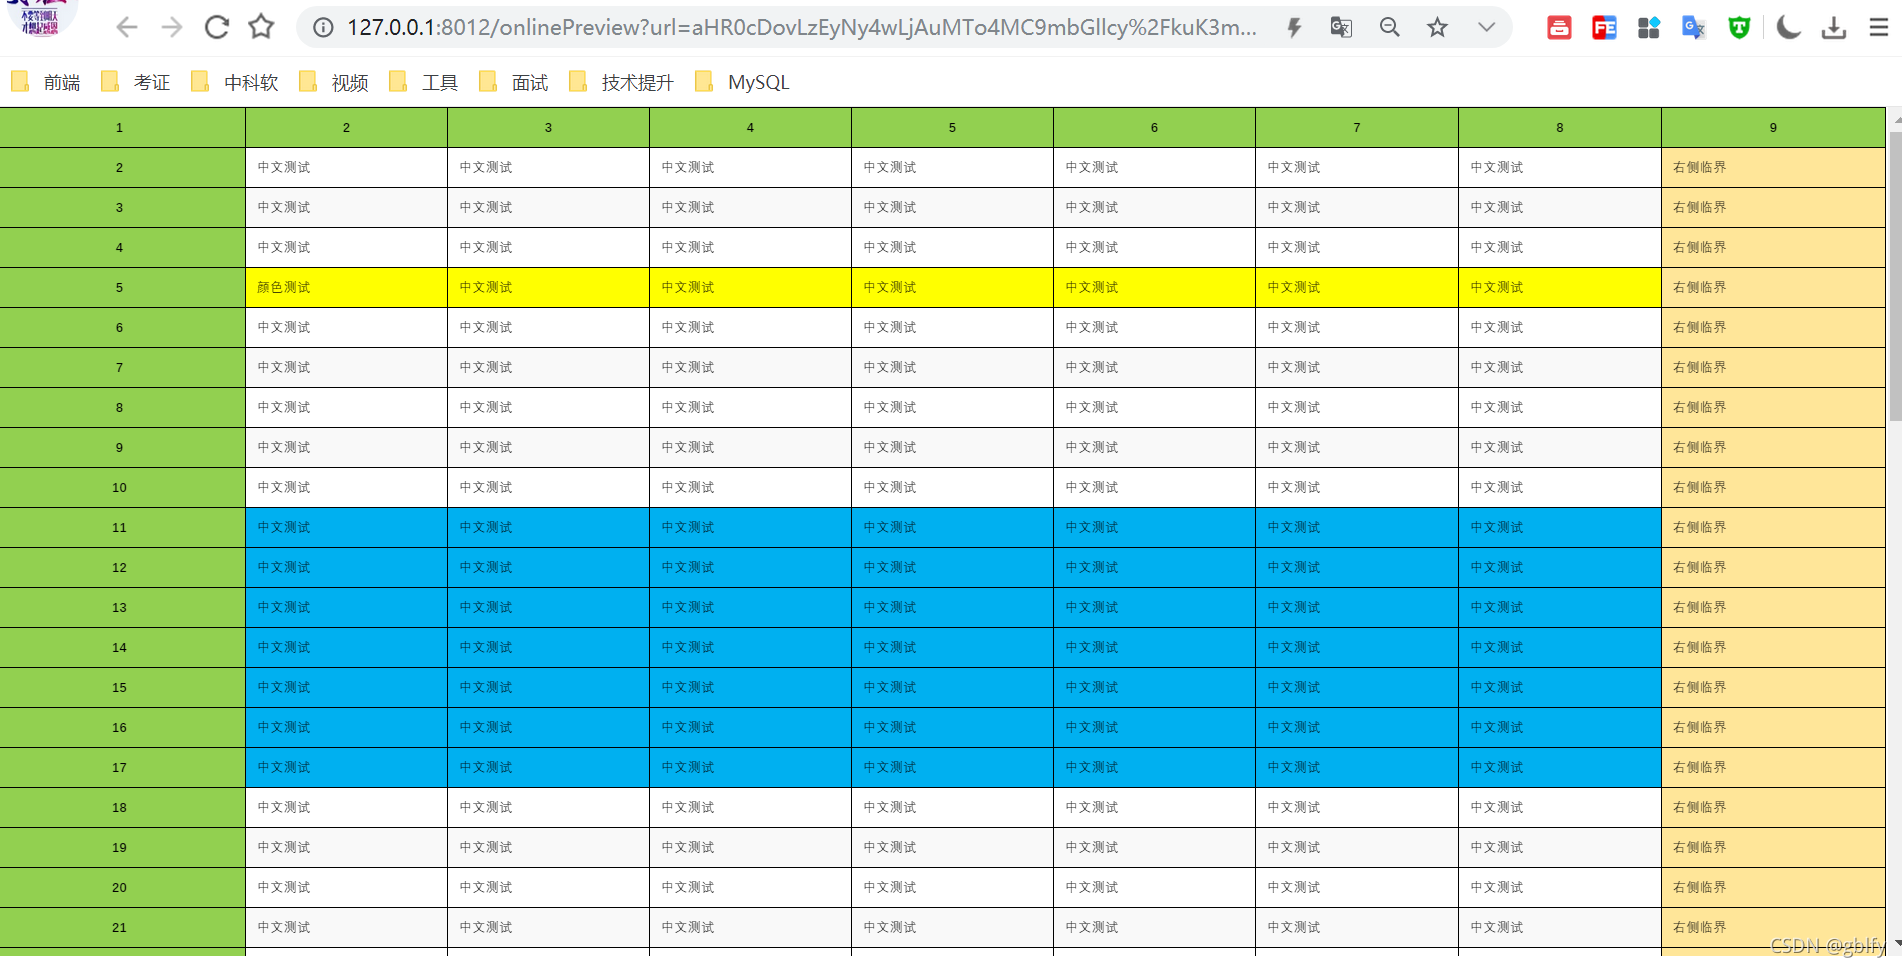1902x967 pixels.
Task: Click row number 21 cell
Action: 122,928
